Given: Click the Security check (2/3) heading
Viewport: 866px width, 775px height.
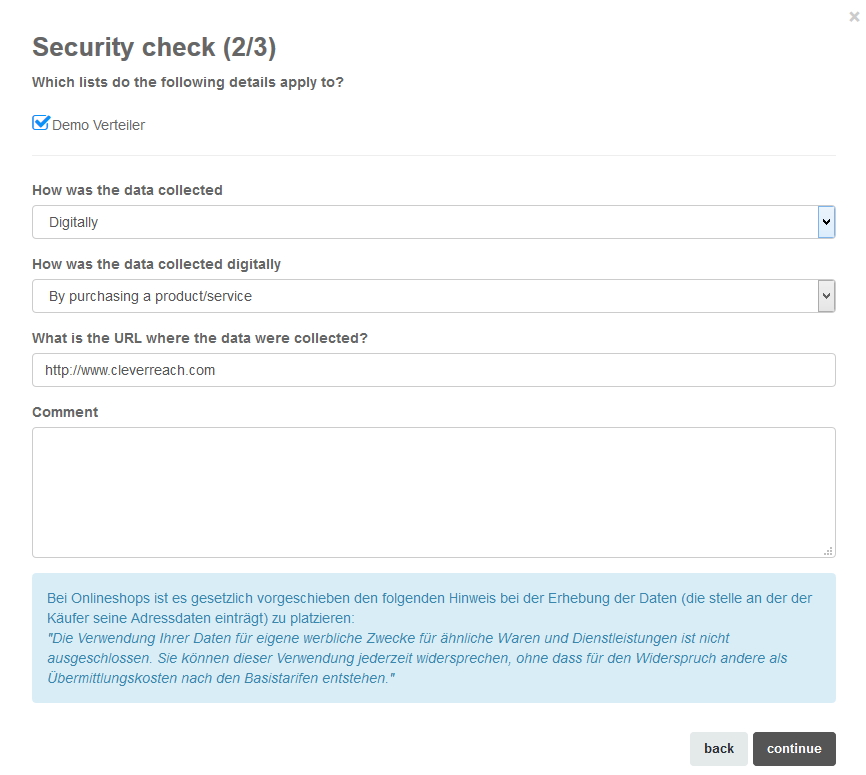Looking at the screenshot, I should [154, 47].
